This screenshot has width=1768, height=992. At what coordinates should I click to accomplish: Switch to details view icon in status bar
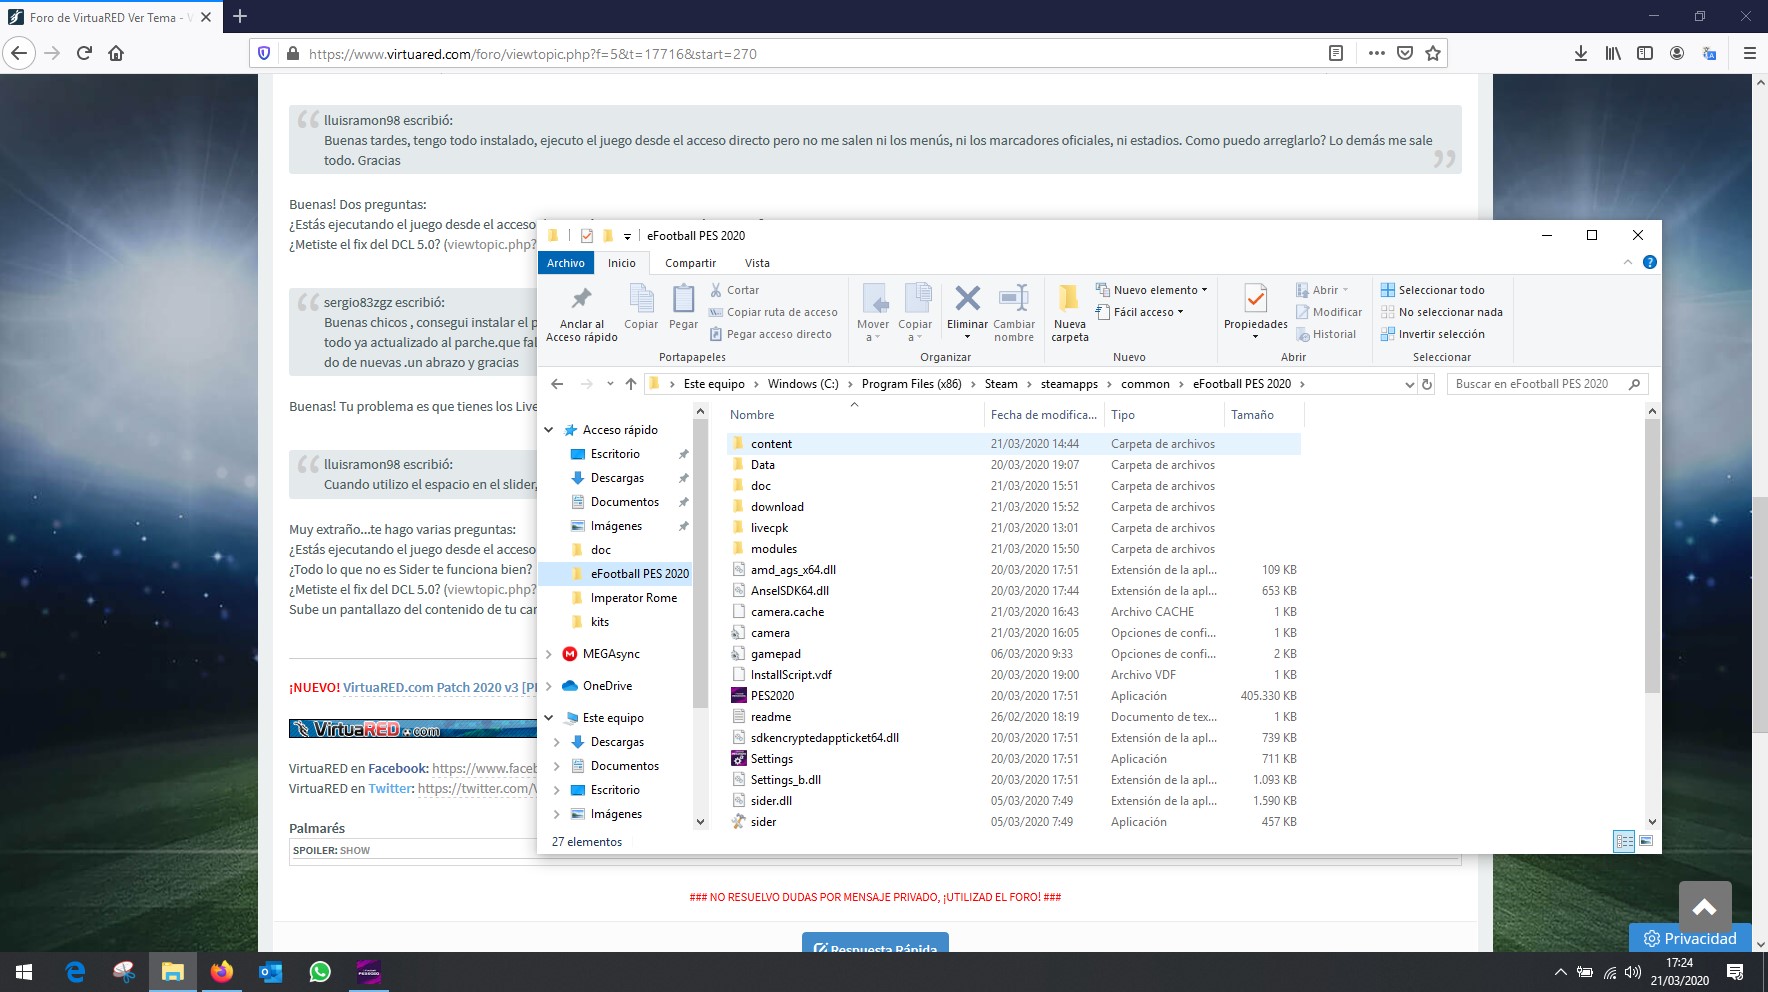1624,842
